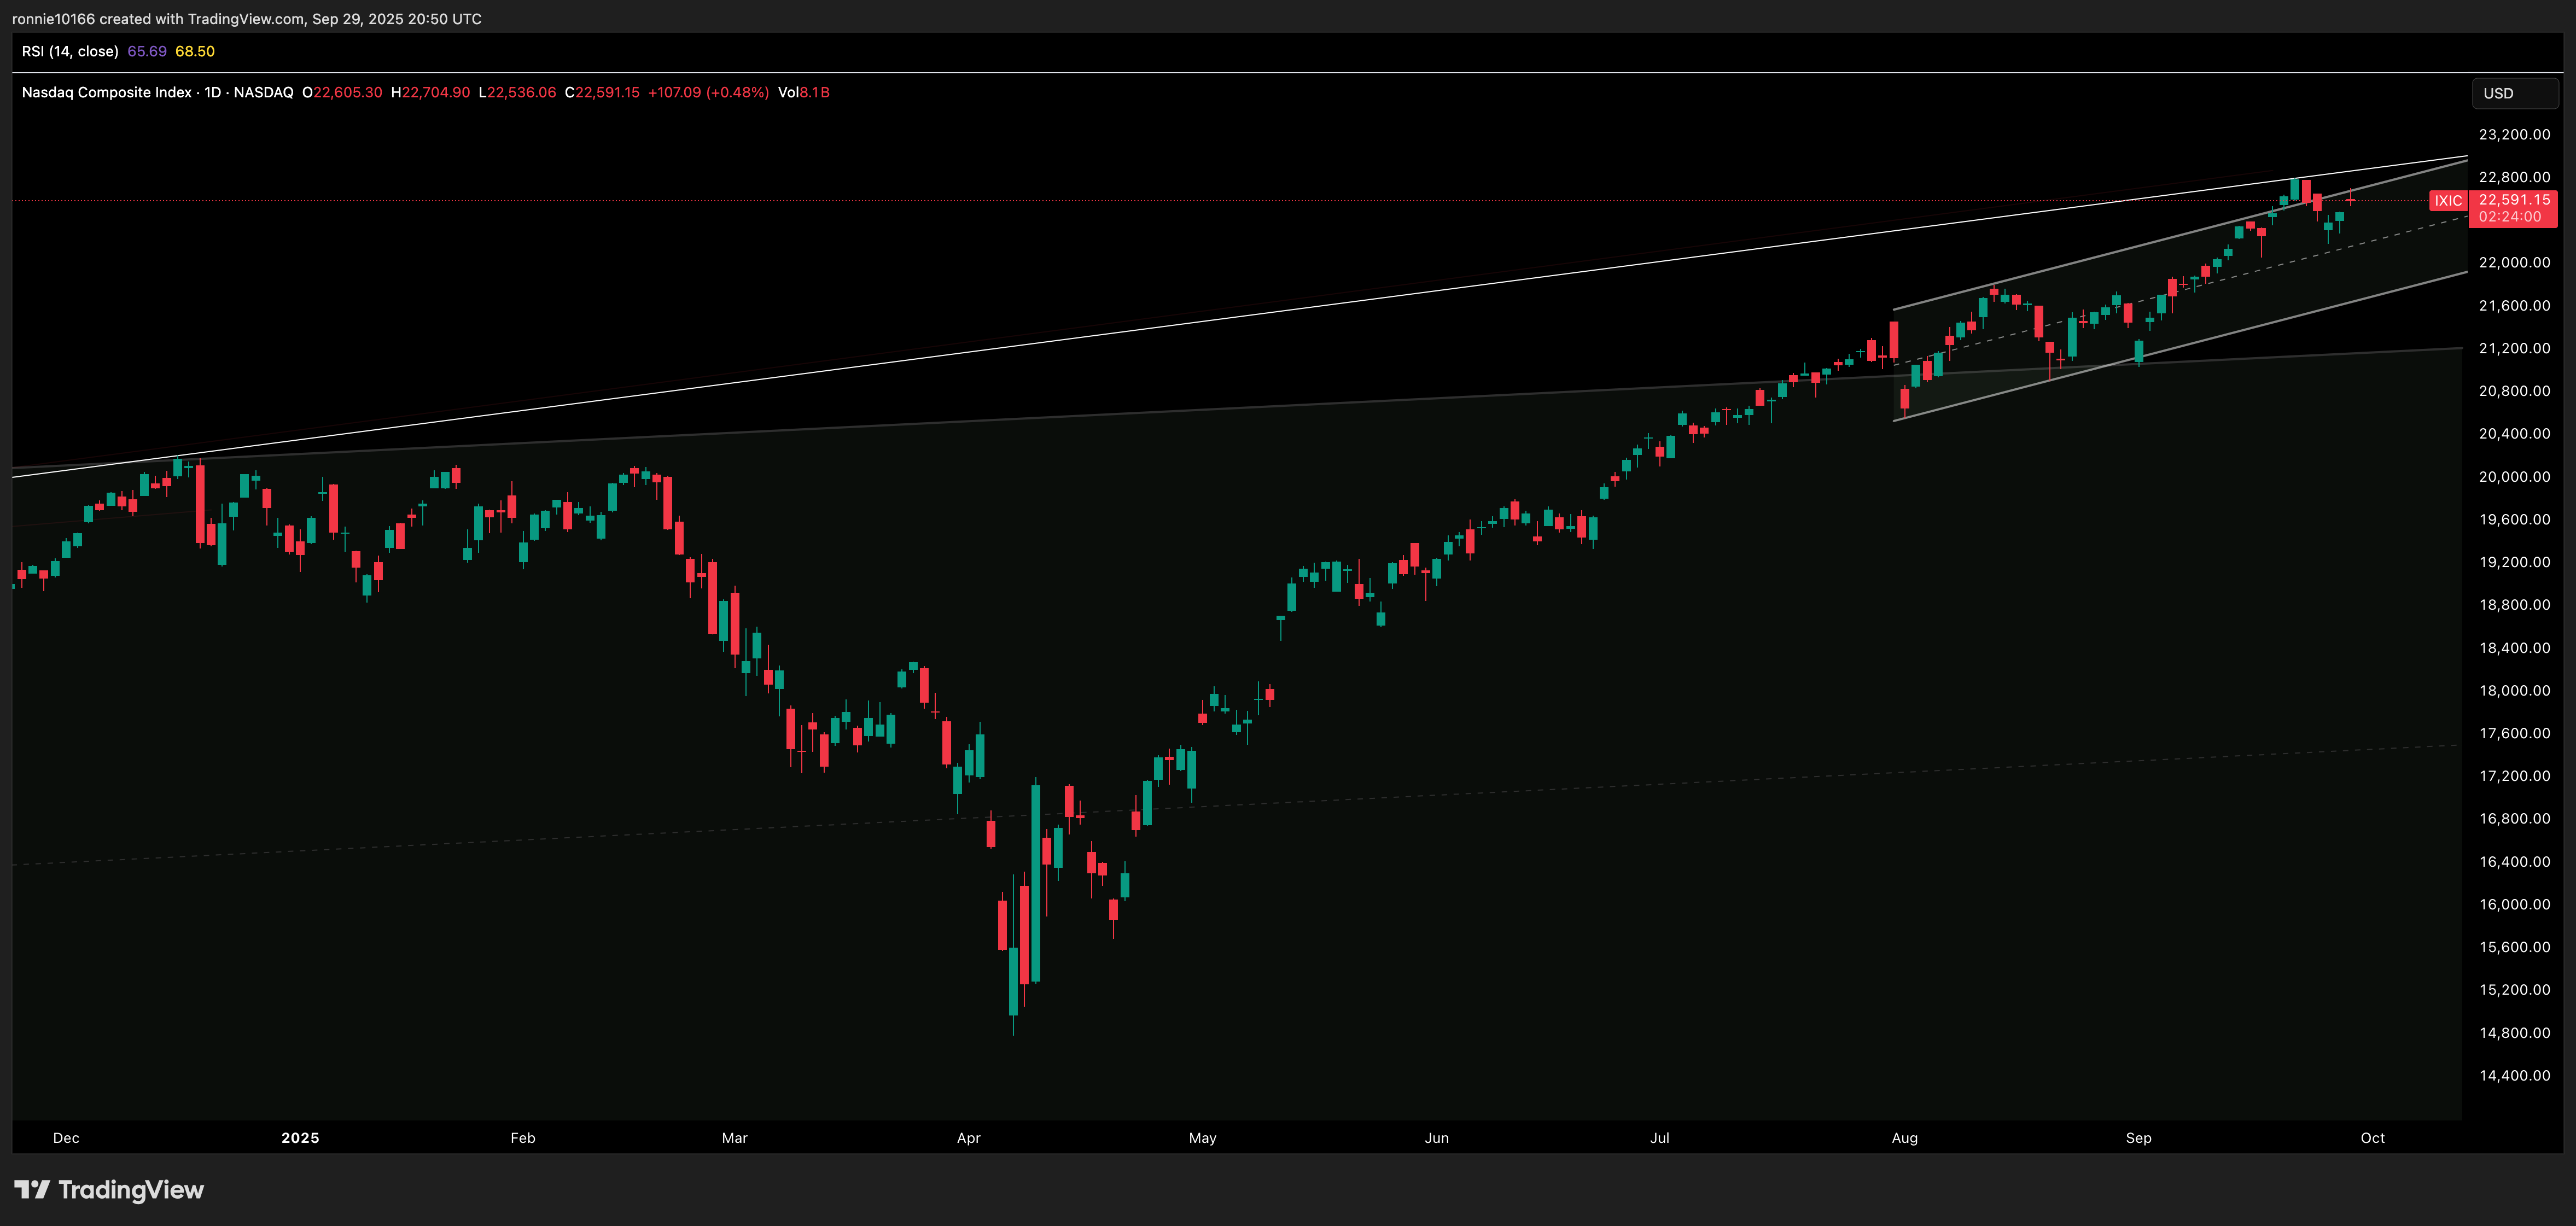Image resolution: width=2576 pixels, height=1226 pixels.
Task: Click the ronnie10166 TradingView.com attribution text
Action: pyautogui.click(x=246, y=19)
